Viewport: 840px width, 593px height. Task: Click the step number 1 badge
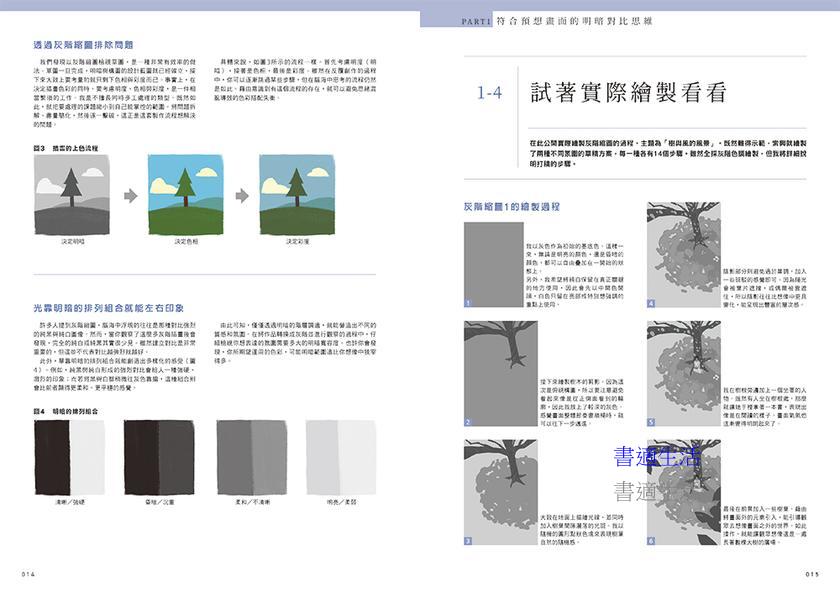coord(468,302)
